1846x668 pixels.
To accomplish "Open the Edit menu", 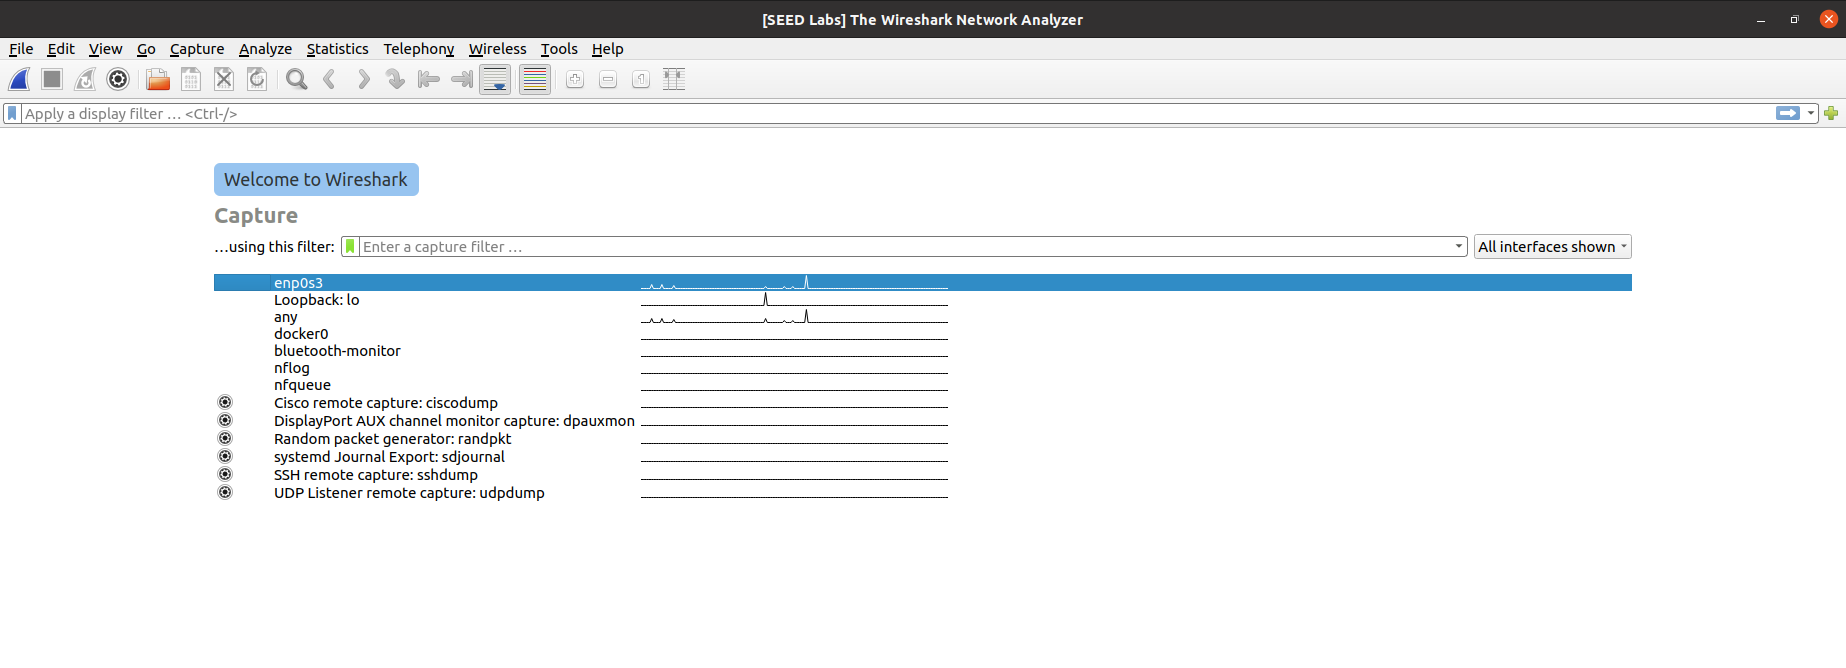I will [x=61, y=49].
